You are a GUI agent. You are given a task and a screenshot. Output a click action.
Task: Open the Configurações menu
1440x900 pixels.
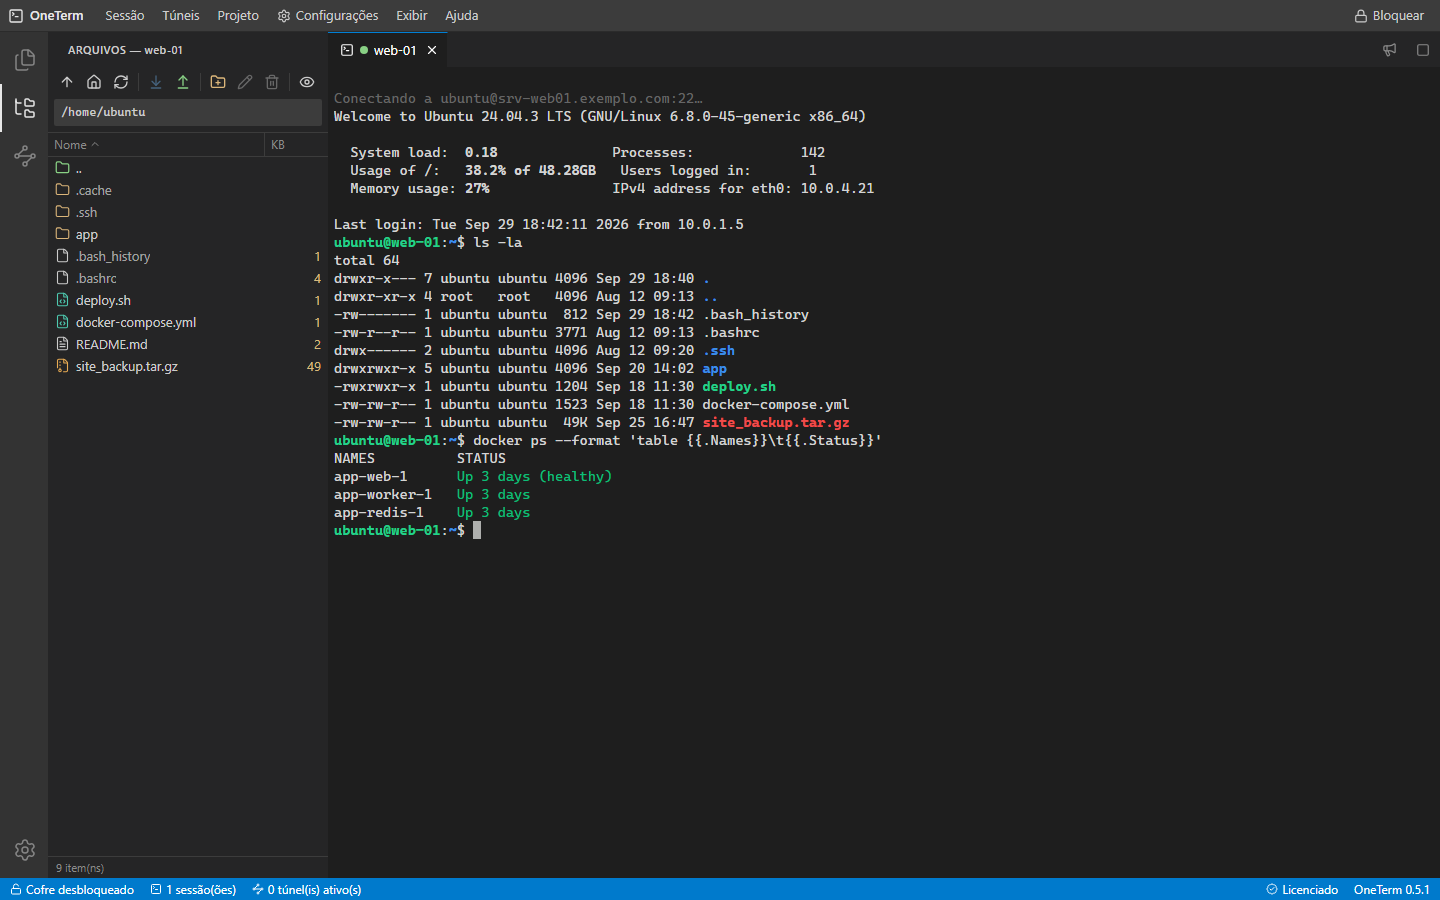coord(328,16)
